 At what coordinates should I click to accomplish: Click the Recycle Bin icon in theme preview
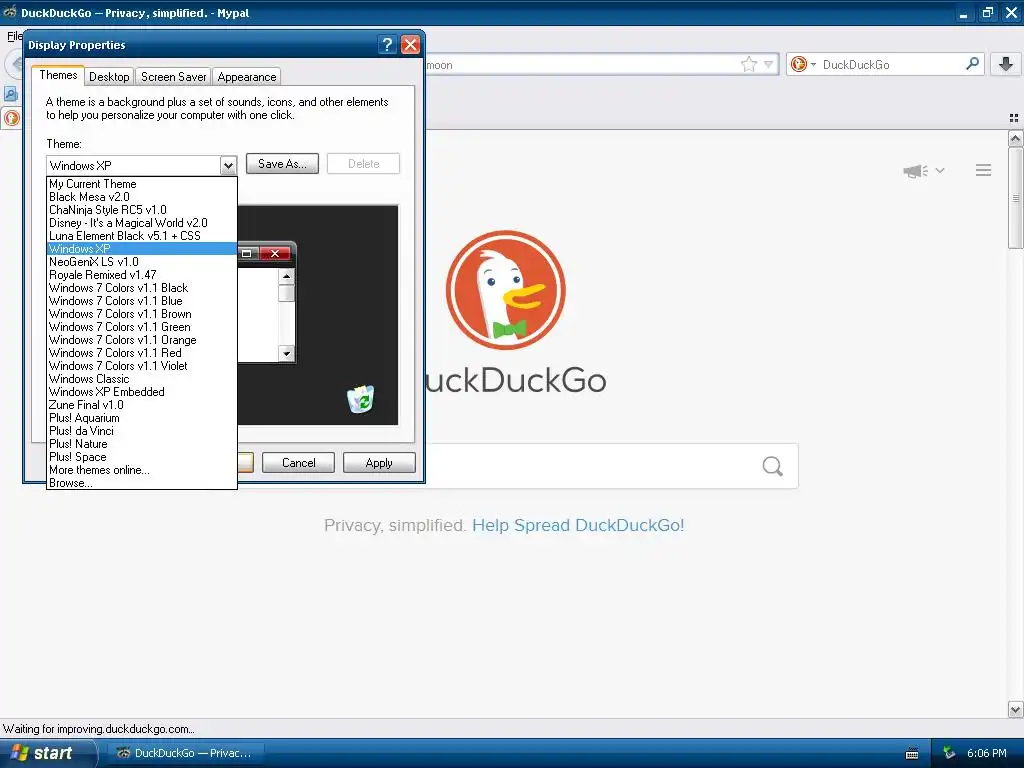click(360, 399)
